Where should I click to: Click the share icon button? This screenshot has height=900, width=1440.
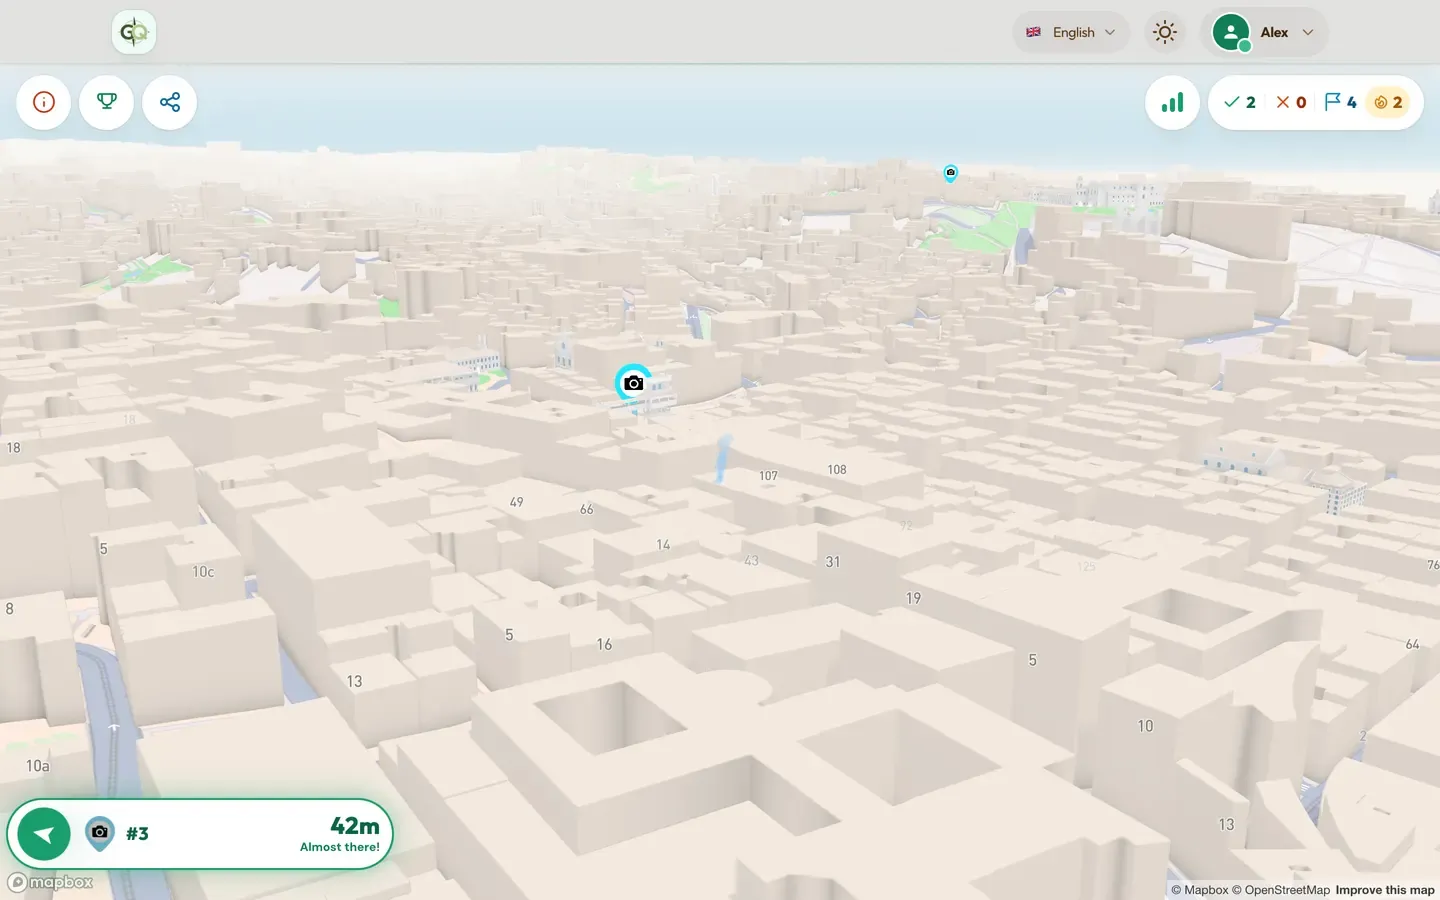tap(170, 102)
